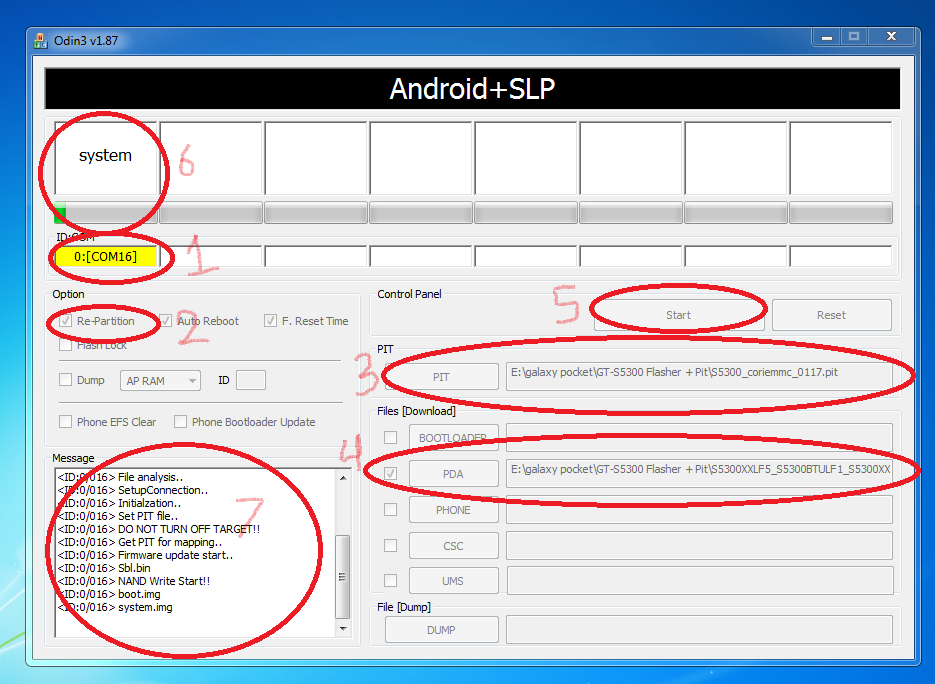Viewport: 935px width, 684px height.
Task: Click the BOOTLOADER file button
Action: 453,438
